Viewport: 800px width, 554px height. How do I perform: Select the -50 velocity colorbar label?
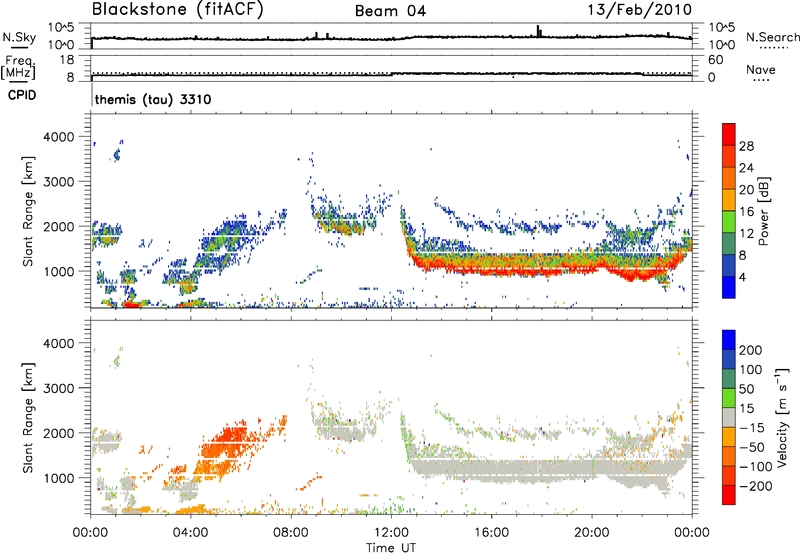click(752, 447)
